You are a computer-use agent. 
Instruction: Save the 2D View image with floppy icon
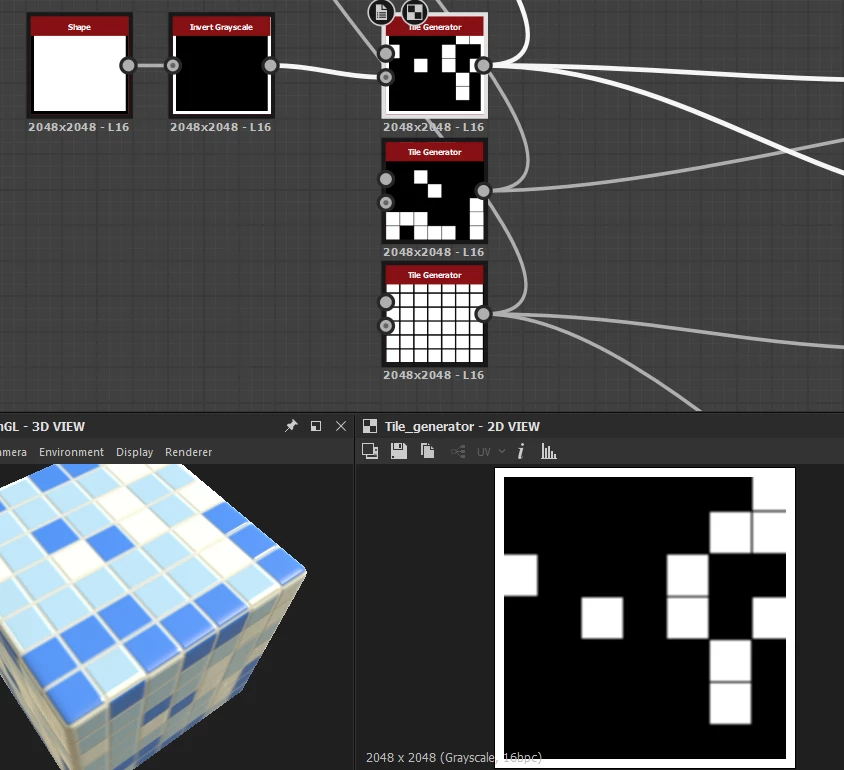pos(398,451)
